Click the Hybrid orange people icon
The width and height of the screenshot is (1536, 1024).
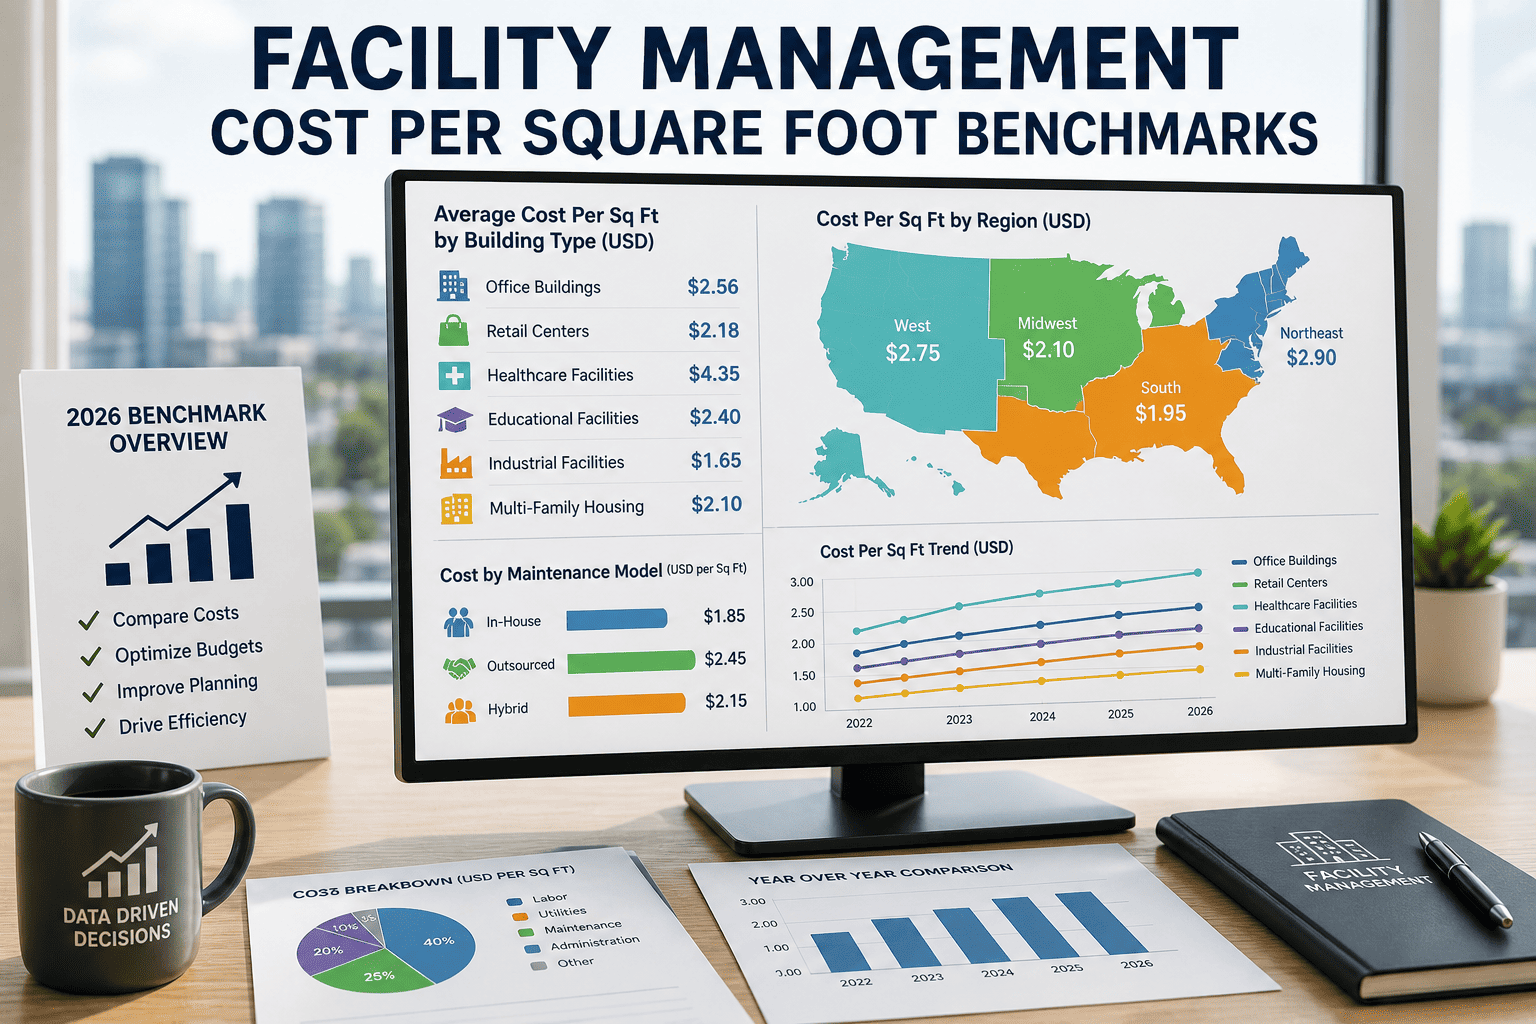tap(460, 710)
